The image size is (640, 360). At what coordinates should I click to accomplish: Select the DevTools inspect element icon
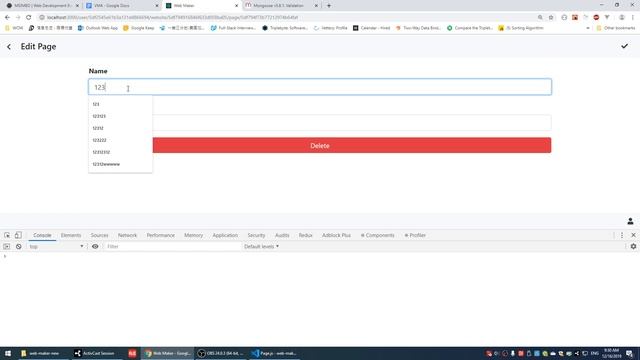pos(7,235)
